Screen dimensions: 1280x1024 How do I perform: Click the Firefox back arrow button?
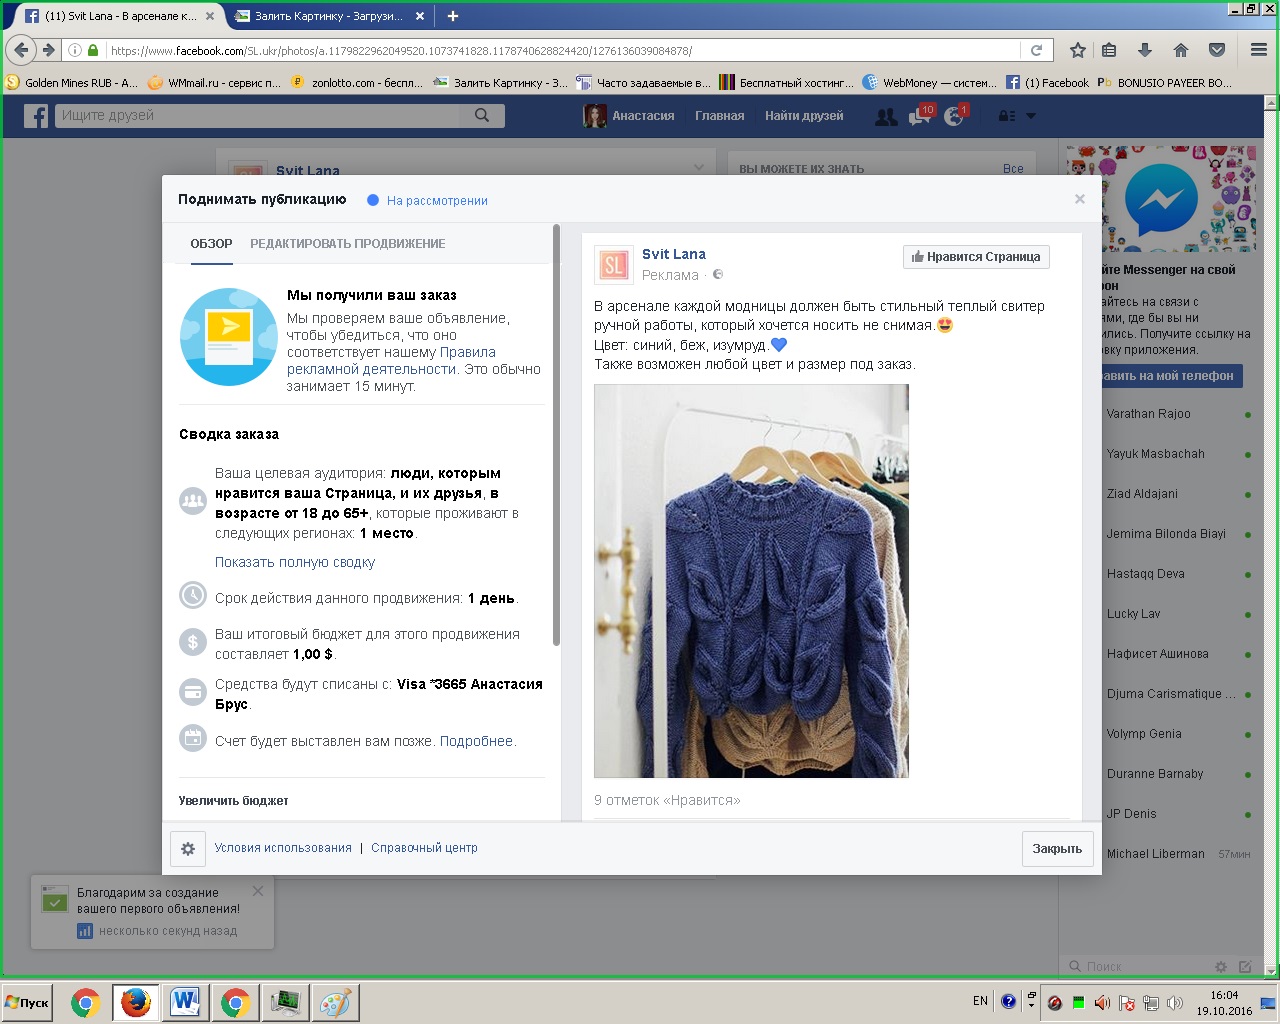(x=22, y=50)
